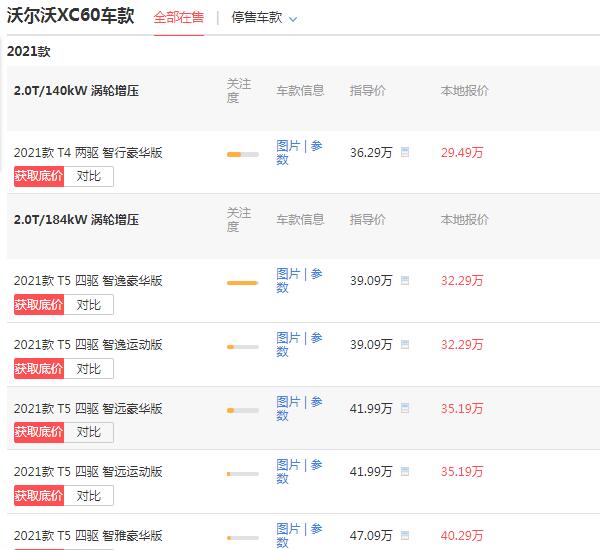Add T4 两驱 智行豪华版 to comparison
The width and height of the screenshot is (600, 550).
pyautogui.click(x=89, y=176)
